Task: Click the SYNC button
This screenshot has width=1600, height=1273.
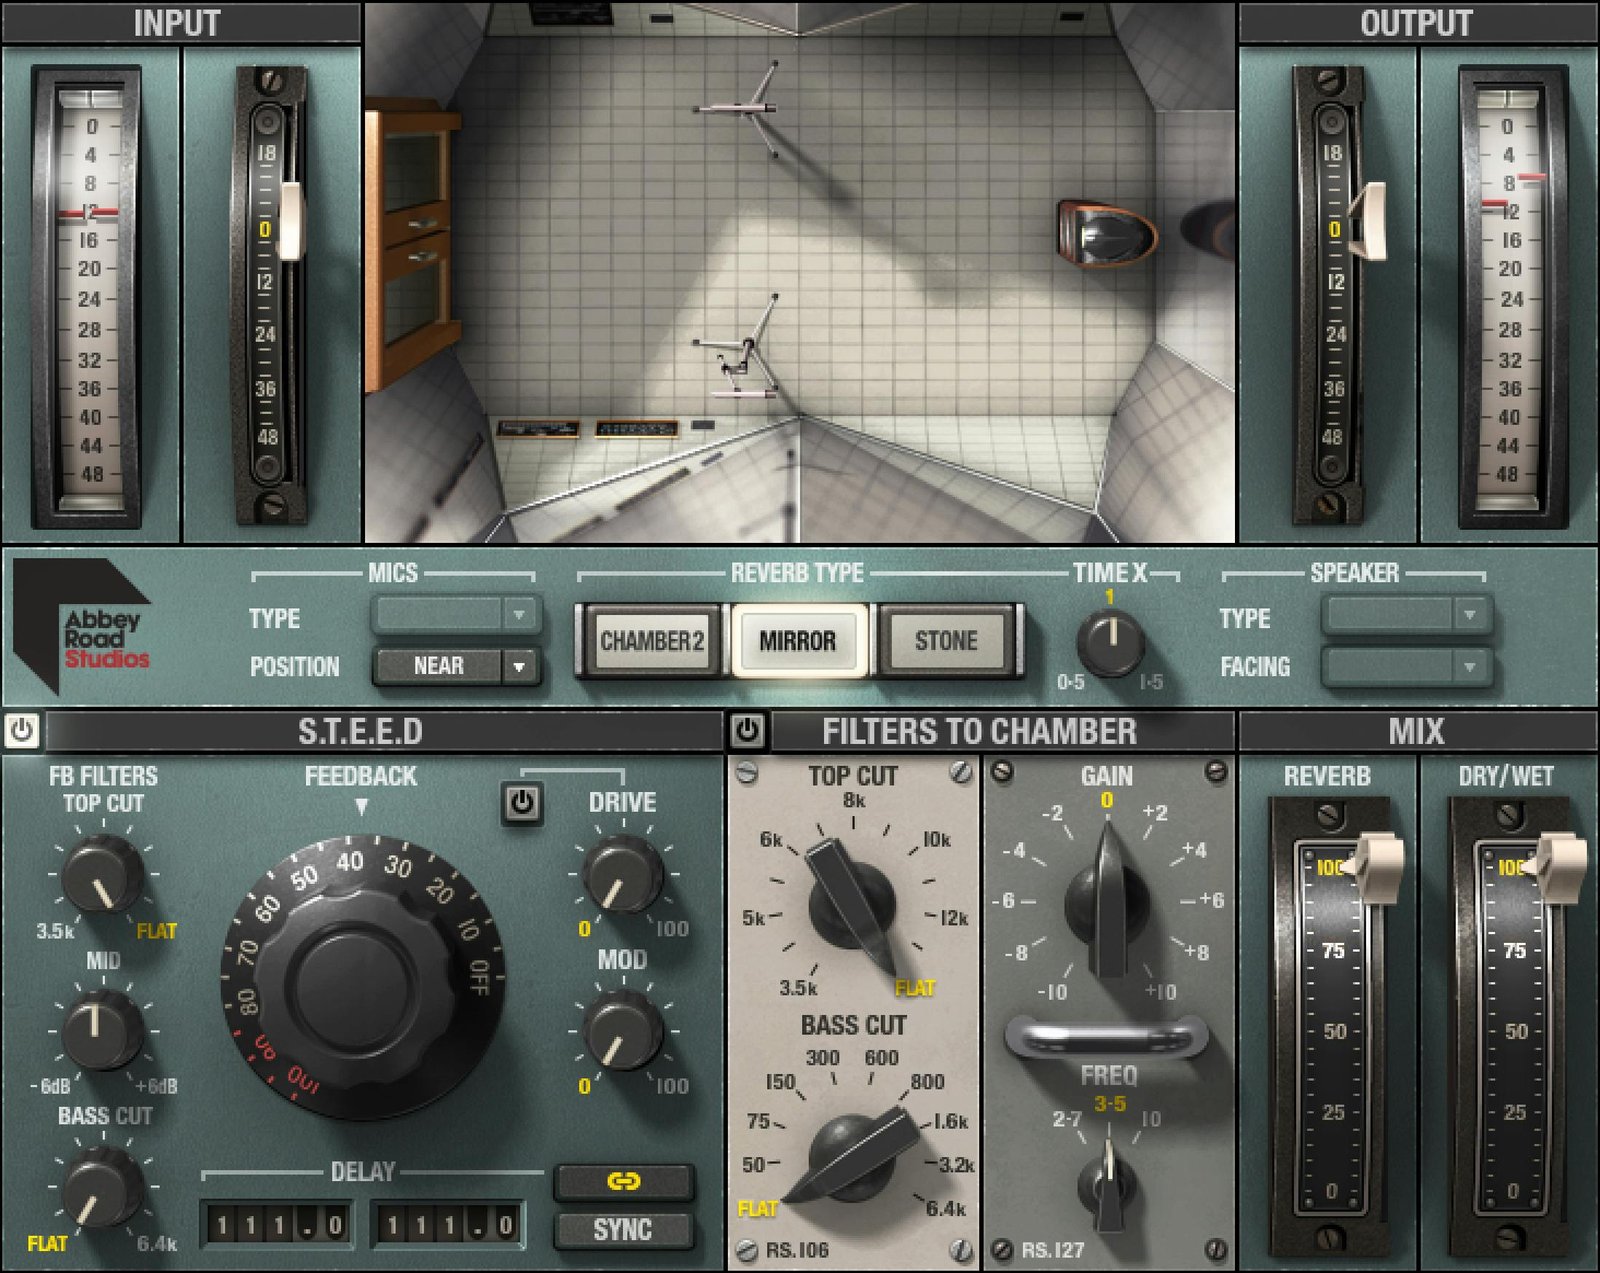Action: [623, 1230]
